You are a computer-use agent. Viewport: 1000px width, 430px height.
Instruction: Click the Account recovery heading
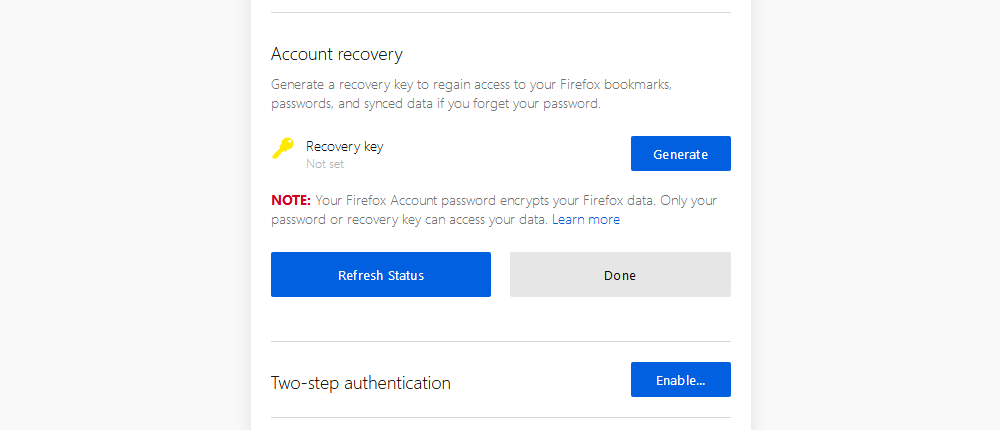tap(336, 54)
